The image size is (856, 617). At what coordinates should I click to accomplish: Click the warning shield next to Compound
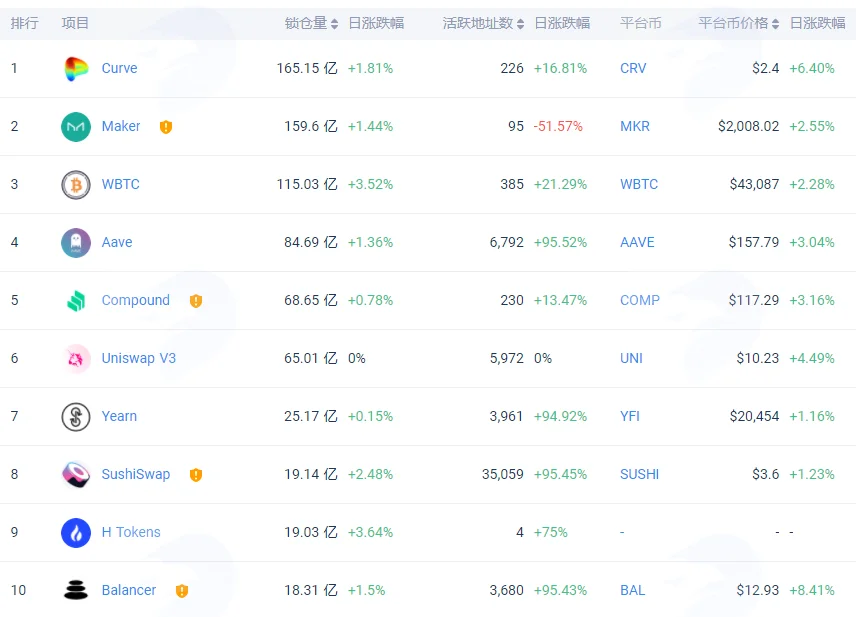(x=196, y=301)
